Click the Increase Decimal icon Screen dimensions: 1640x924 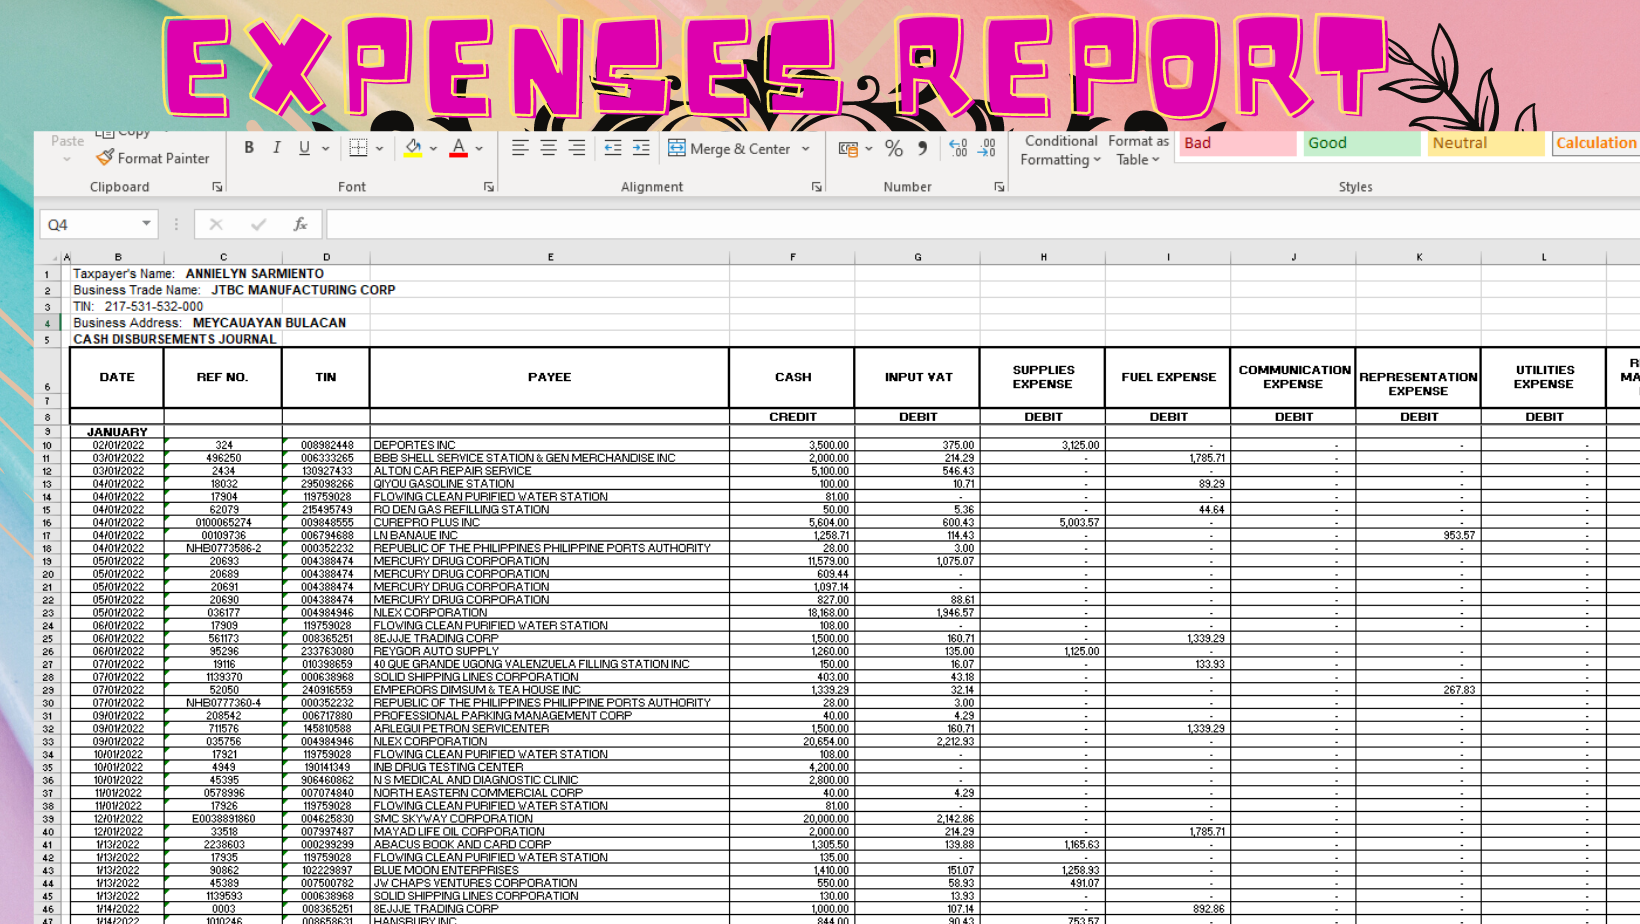(958, 148)
